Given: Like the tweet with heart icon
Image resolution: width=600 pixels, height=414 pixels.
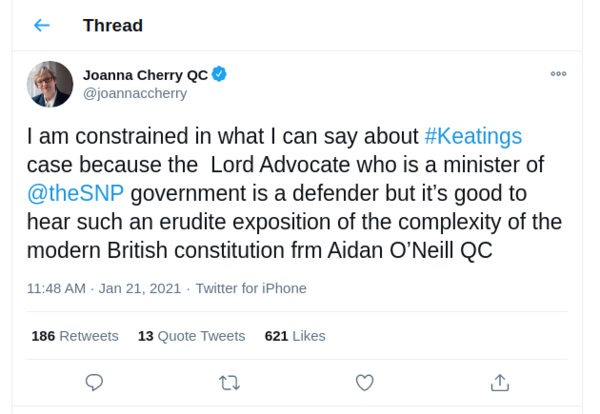Looking at the screenshot, I should 365,382.
